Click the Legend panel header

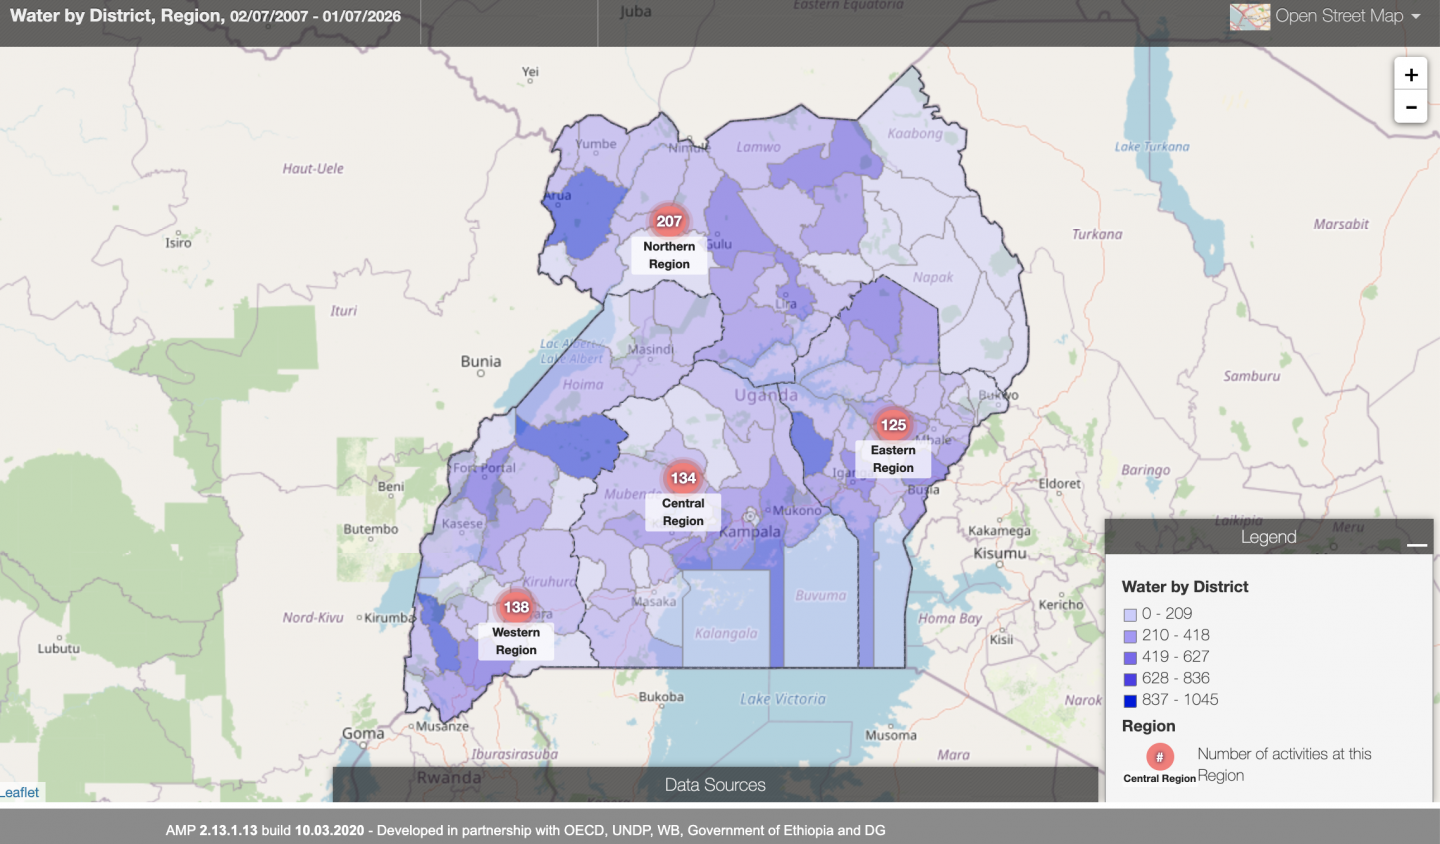pos(1268,537)
